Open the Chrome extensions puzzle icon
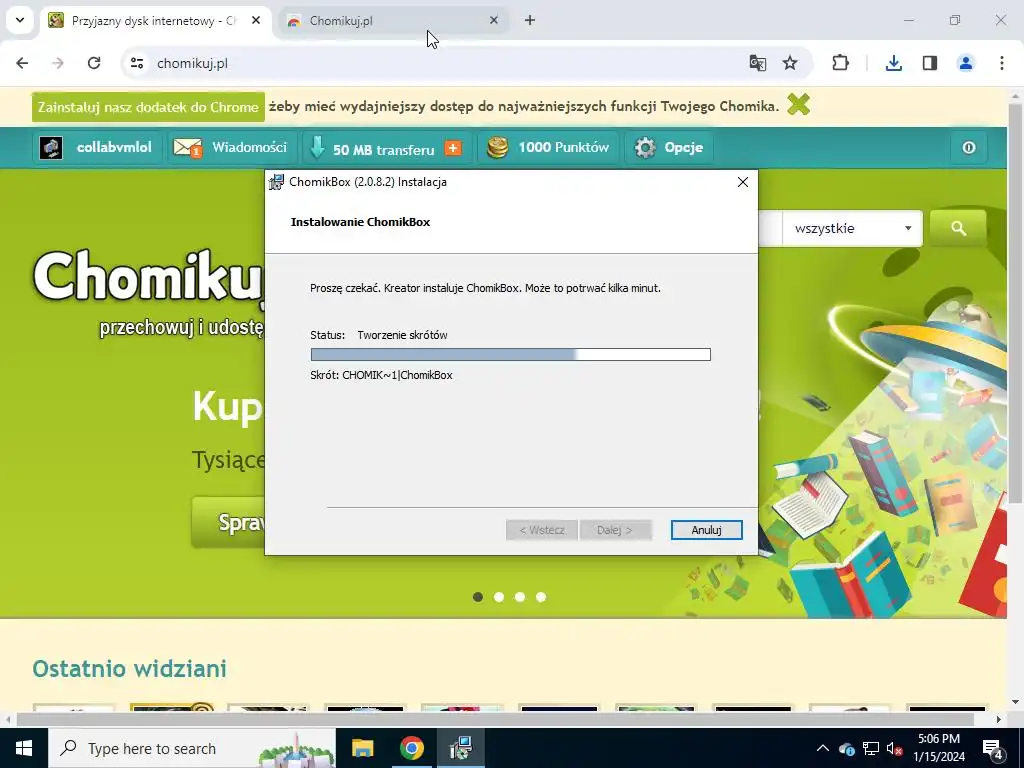This screenshot has height=768, width=1024. coord(840,63)
